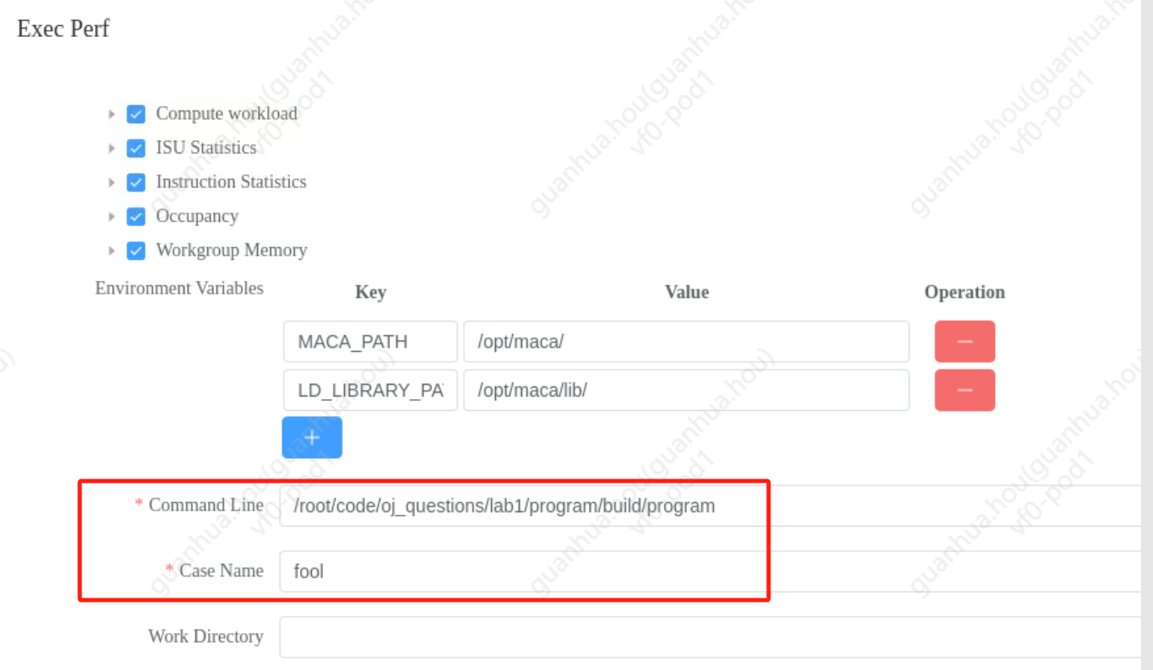Add a new environment variable with plus button
Screen dimensions: 1153x670
pyautogui.click(x=312, y=438)
